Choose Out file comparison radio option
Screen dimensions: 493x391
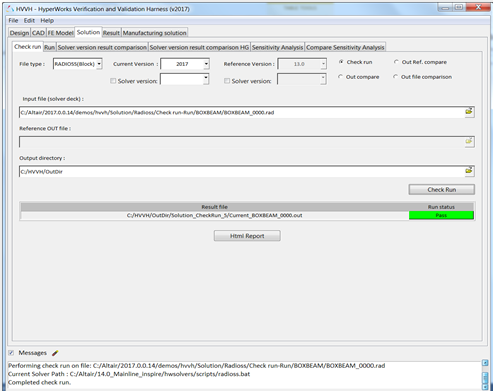[x=395, y=77]
